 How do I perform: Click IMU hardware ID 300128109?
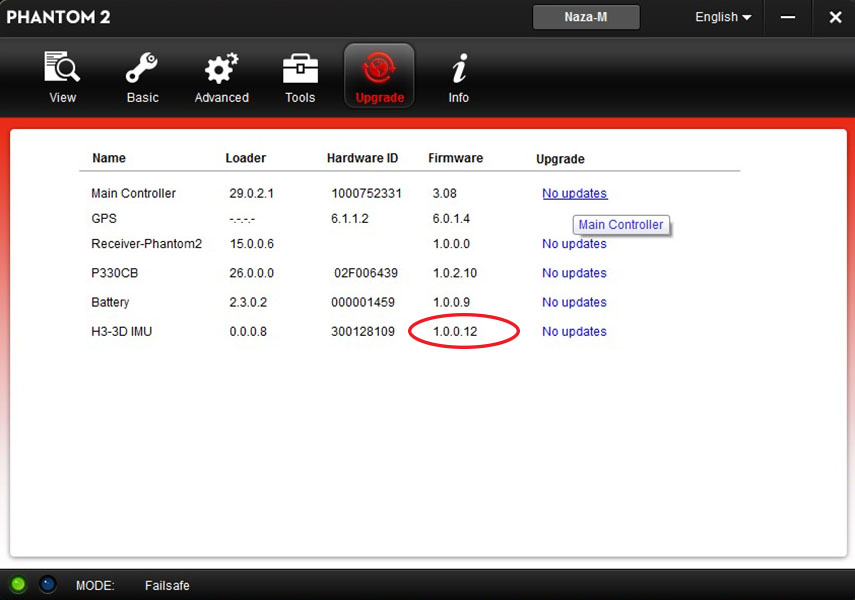363,331
